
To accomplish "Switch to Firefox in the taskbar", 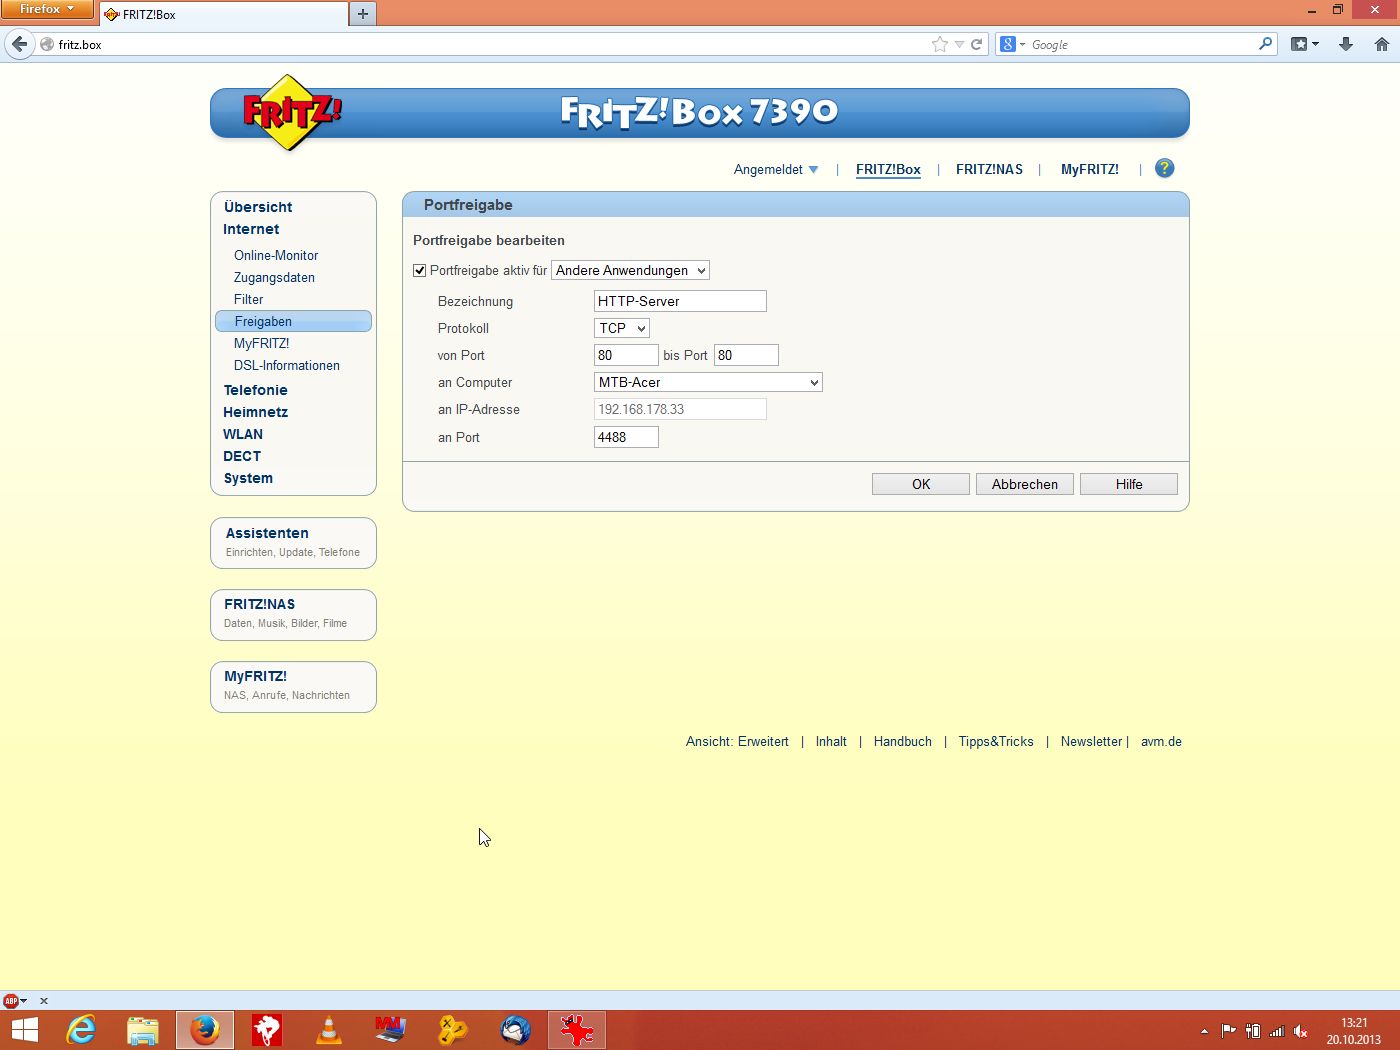I will click(205, 1030).
